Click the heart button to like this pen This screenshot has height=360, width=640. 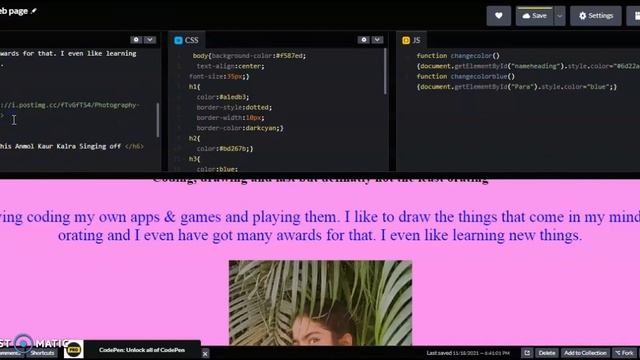coord(498,16)
